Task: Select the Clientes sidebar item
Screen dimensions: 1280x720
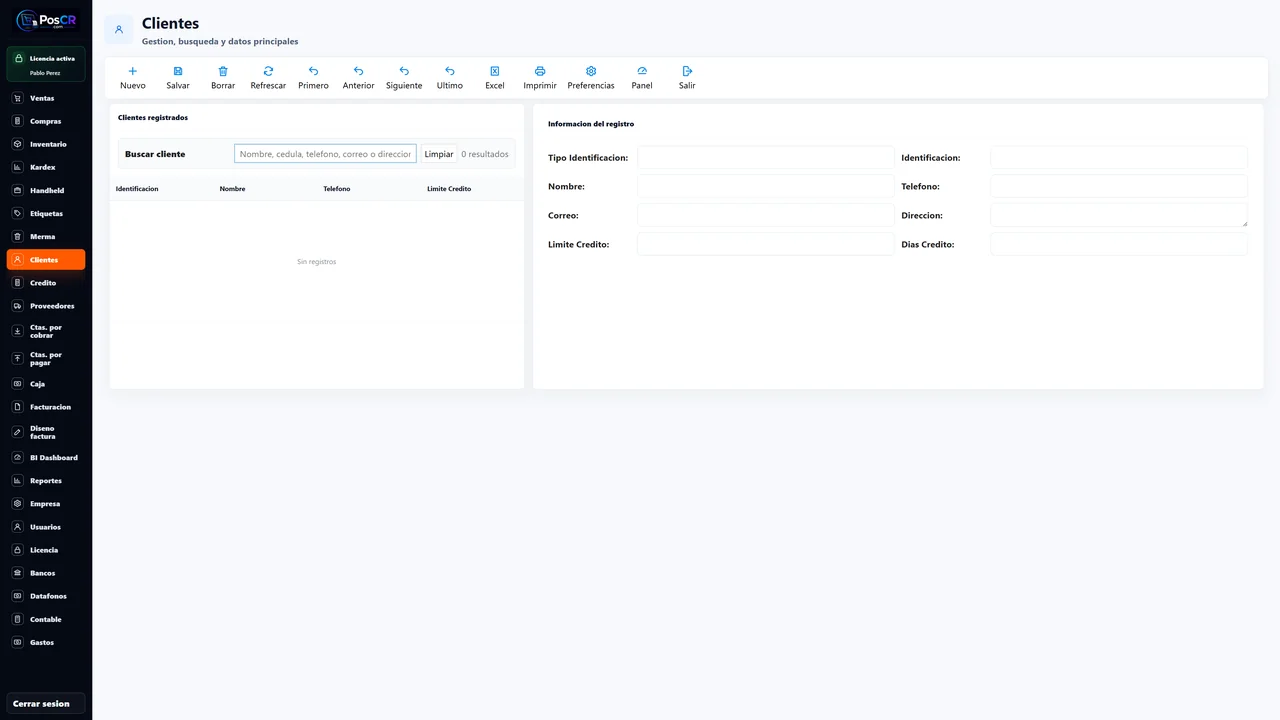Action: coord(46,260)
